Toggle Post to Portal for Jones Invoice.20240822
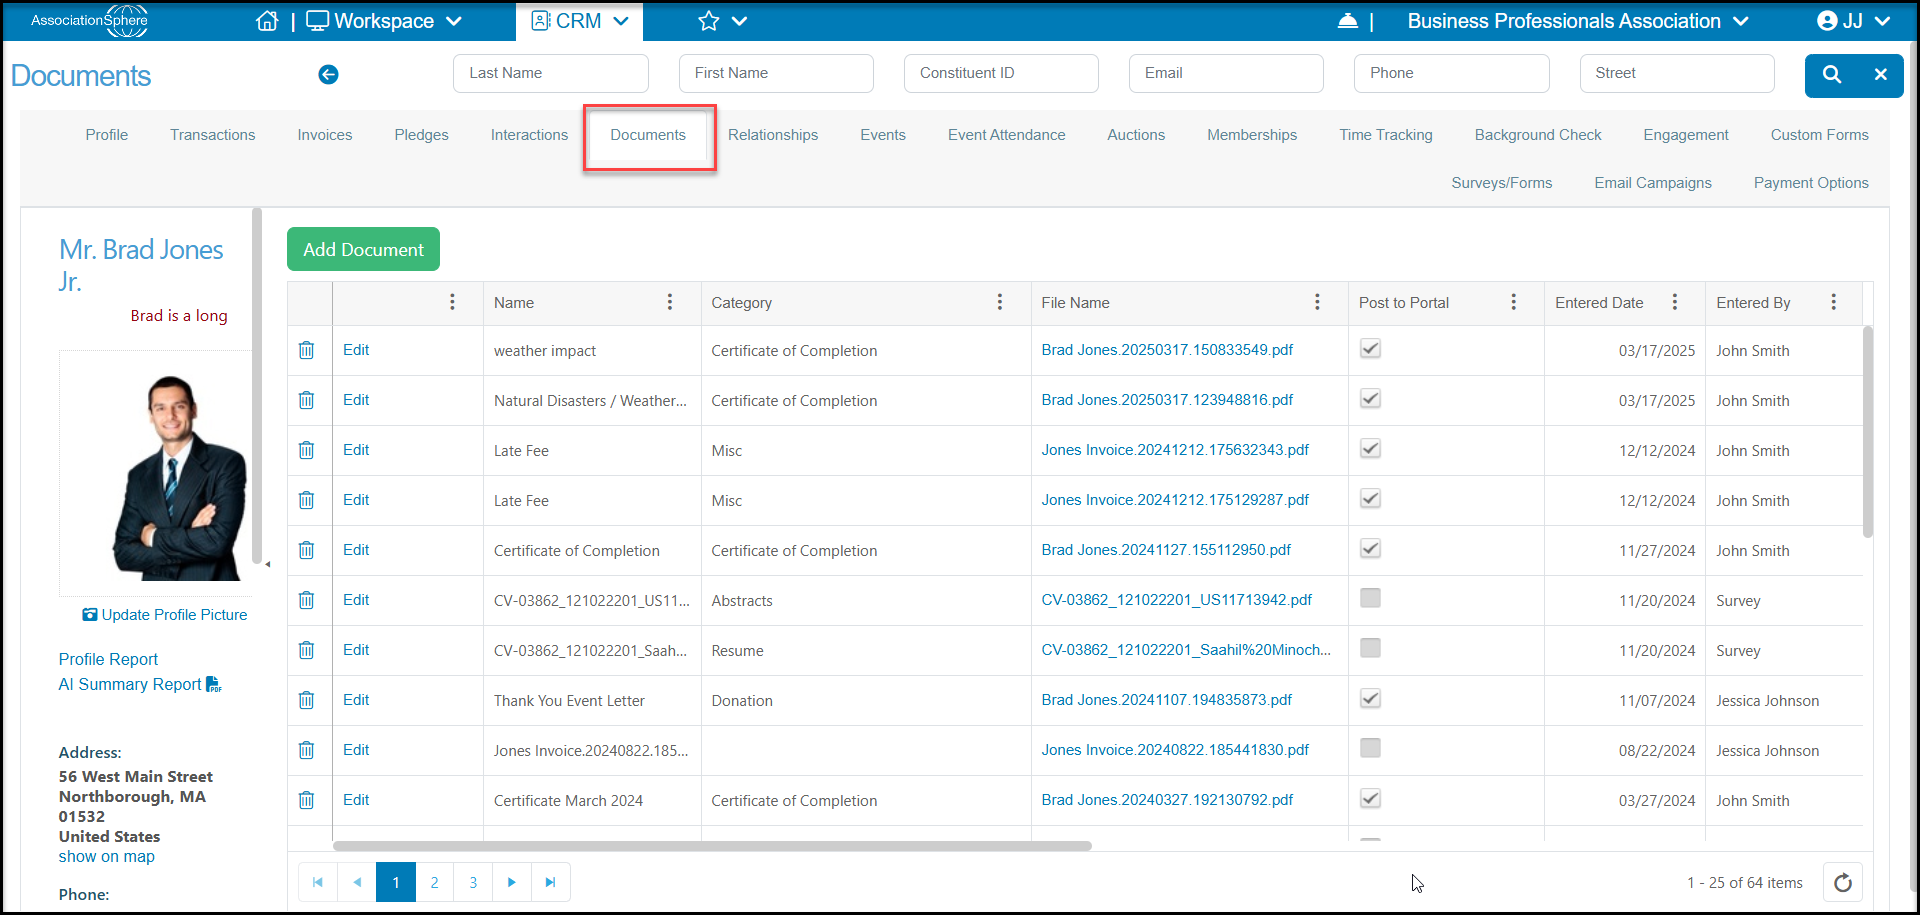Image resolution: width=1920 pixels, height=915 pixels. [1371, 748]
